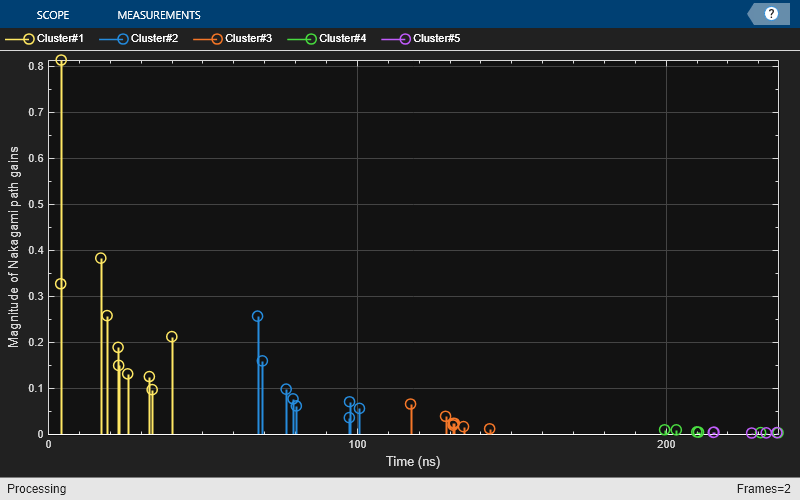Click the purple Cluster#5 legend marker icon

pyautogui.click(x=405, y=39)
